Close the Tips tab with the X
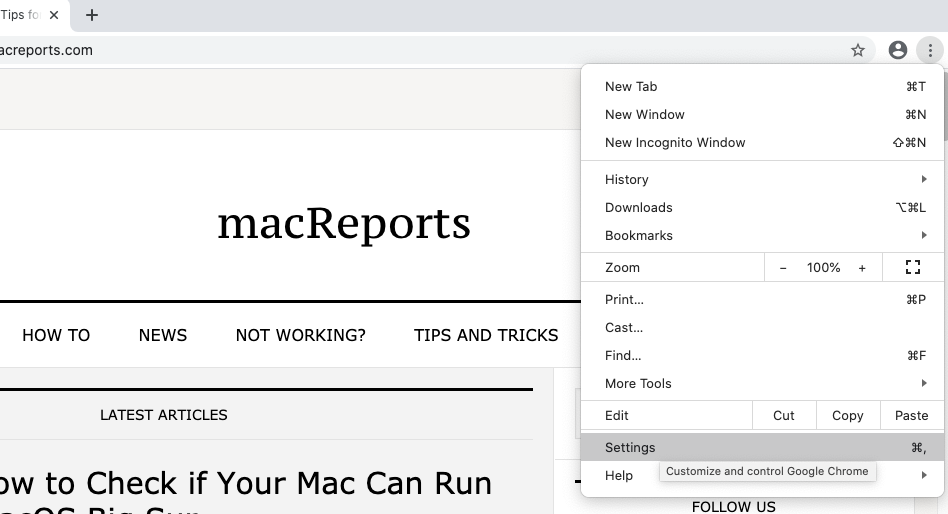The height and width of the screenshot is (514, 948). [x=54, y=15]
